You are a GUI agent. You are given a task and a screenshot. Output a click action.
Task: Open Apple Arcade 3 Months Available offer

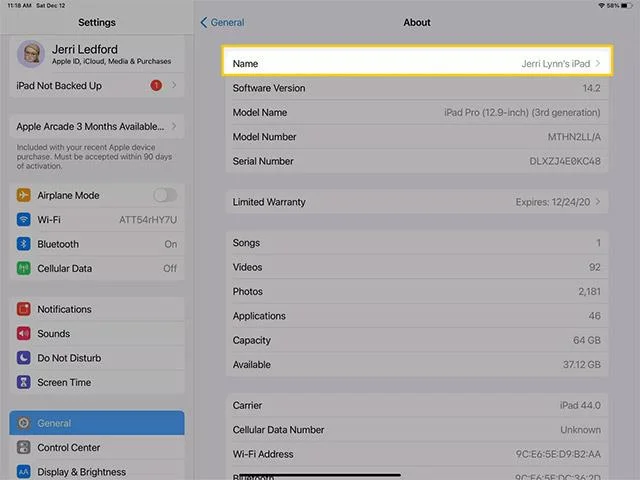(97, 126)
